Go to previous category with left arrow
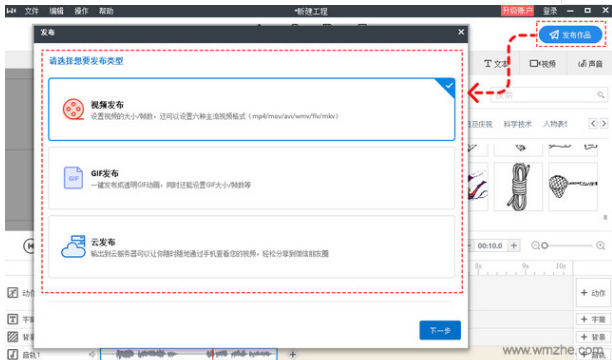 tap(593, 124)
